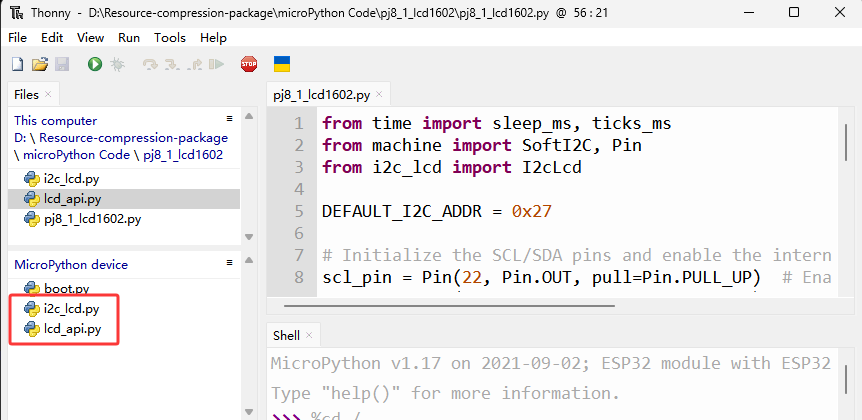Click the Ukraine flag toolbar icon
Screen dimensions: 862x420
click(282, 64)
